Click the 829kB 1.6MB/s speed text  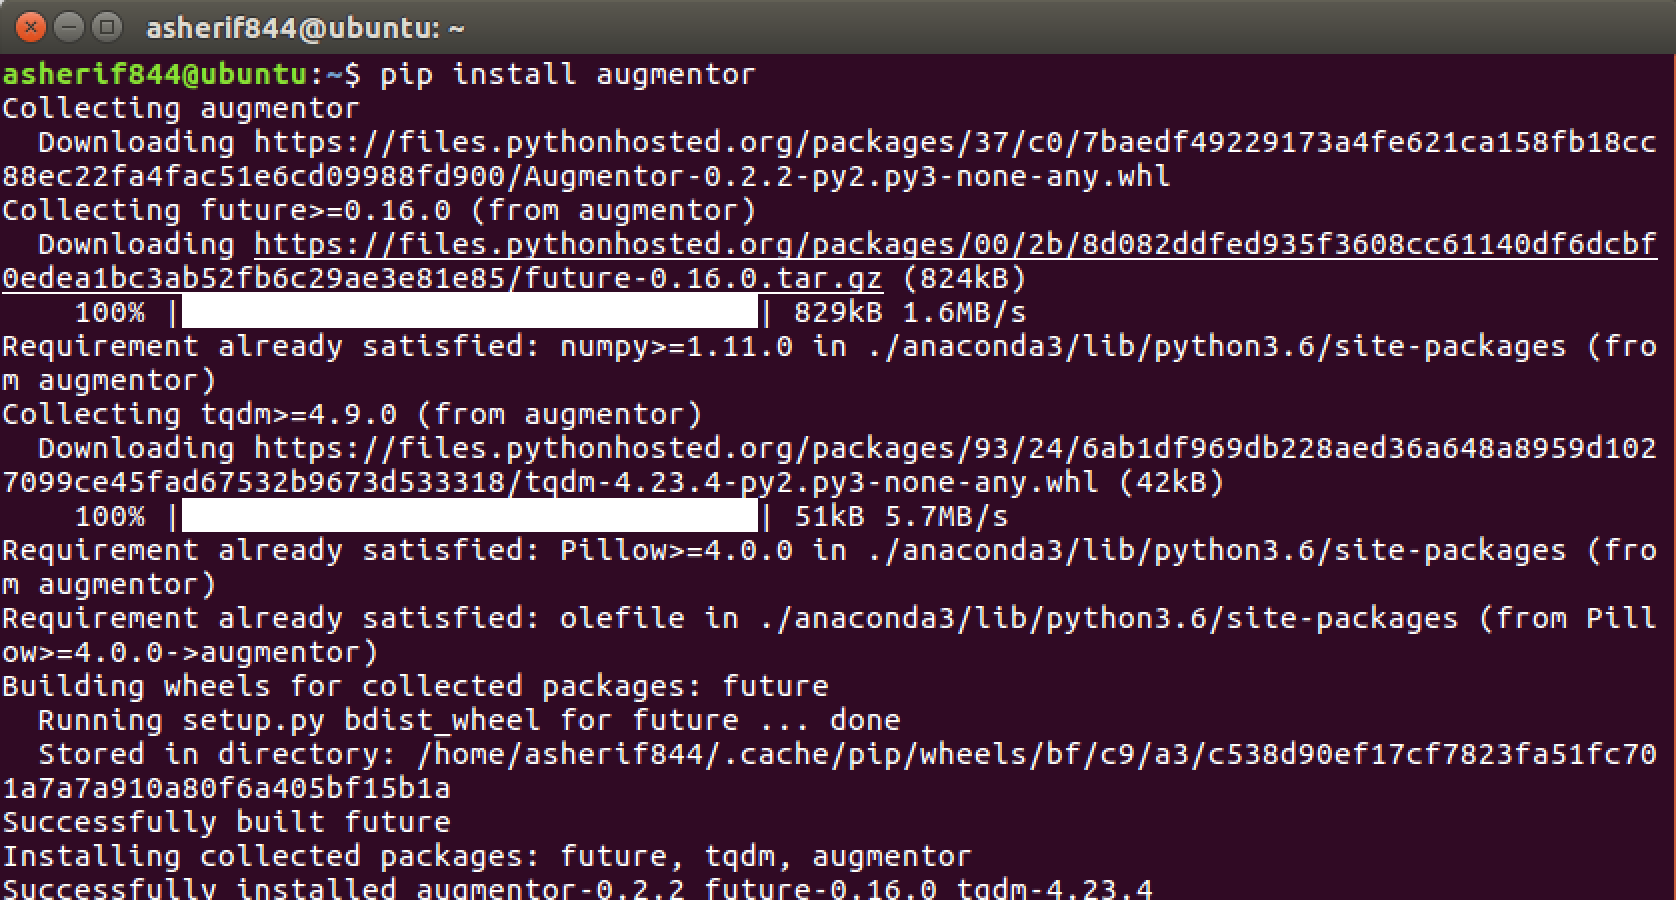click(x=910, y=312)
